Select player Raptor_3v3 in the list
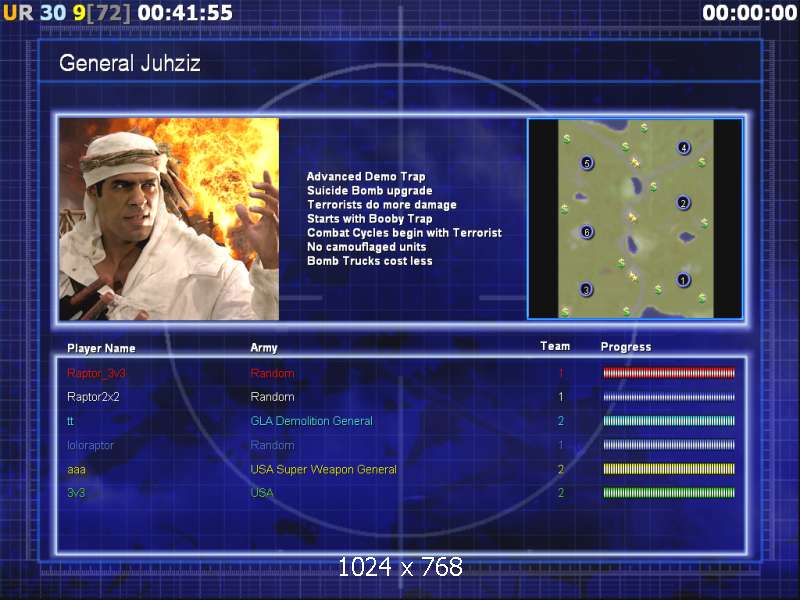Image resolution: width=800 pixels, height=600 pixels. (x=96, y=373)
